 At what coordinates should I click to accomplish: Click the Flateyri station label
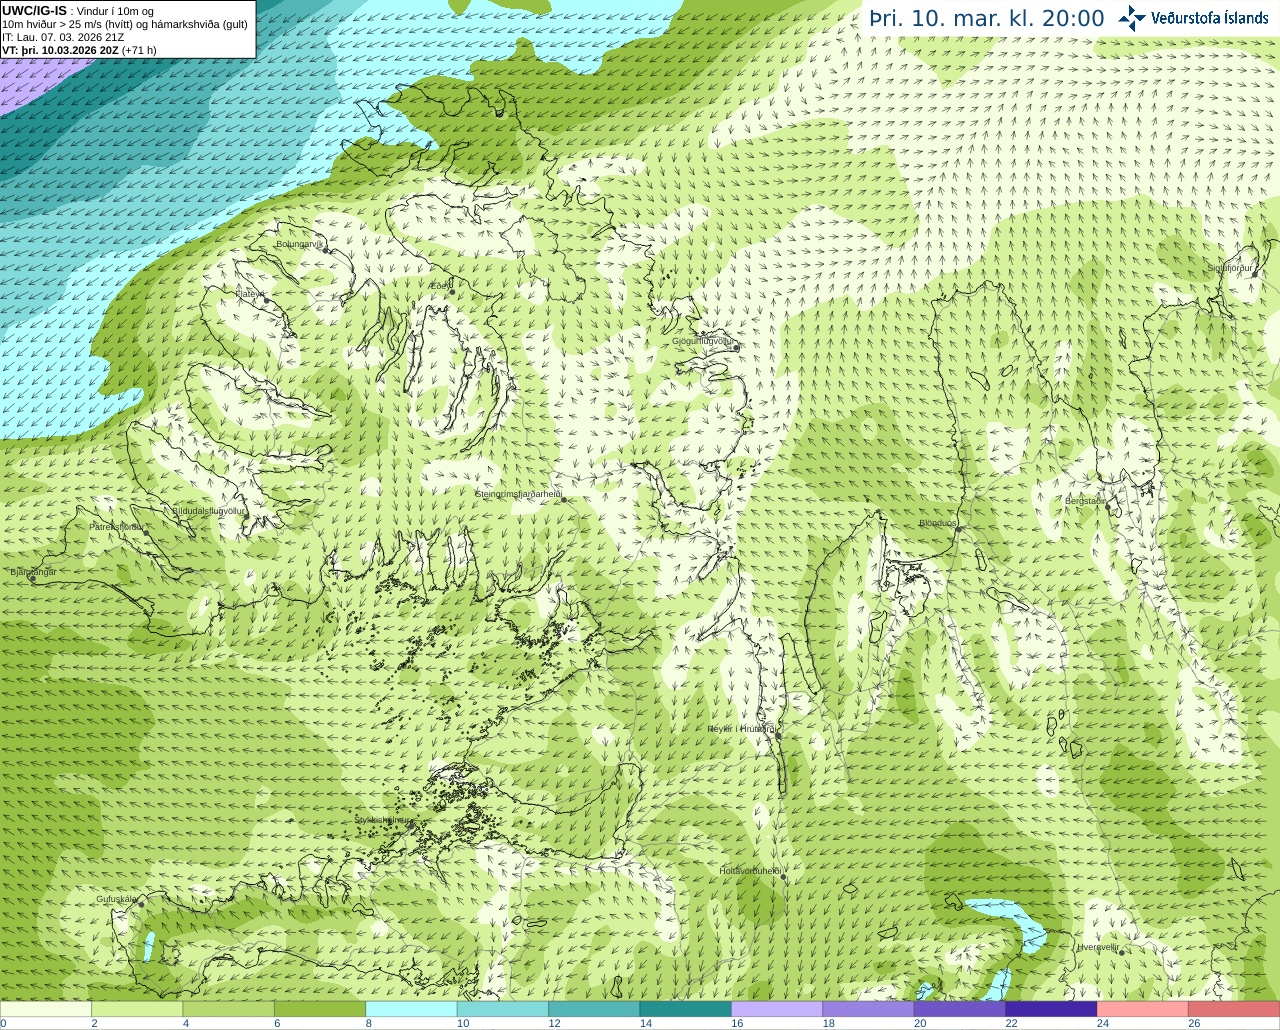pyautogui.click(x=249, y=294)
